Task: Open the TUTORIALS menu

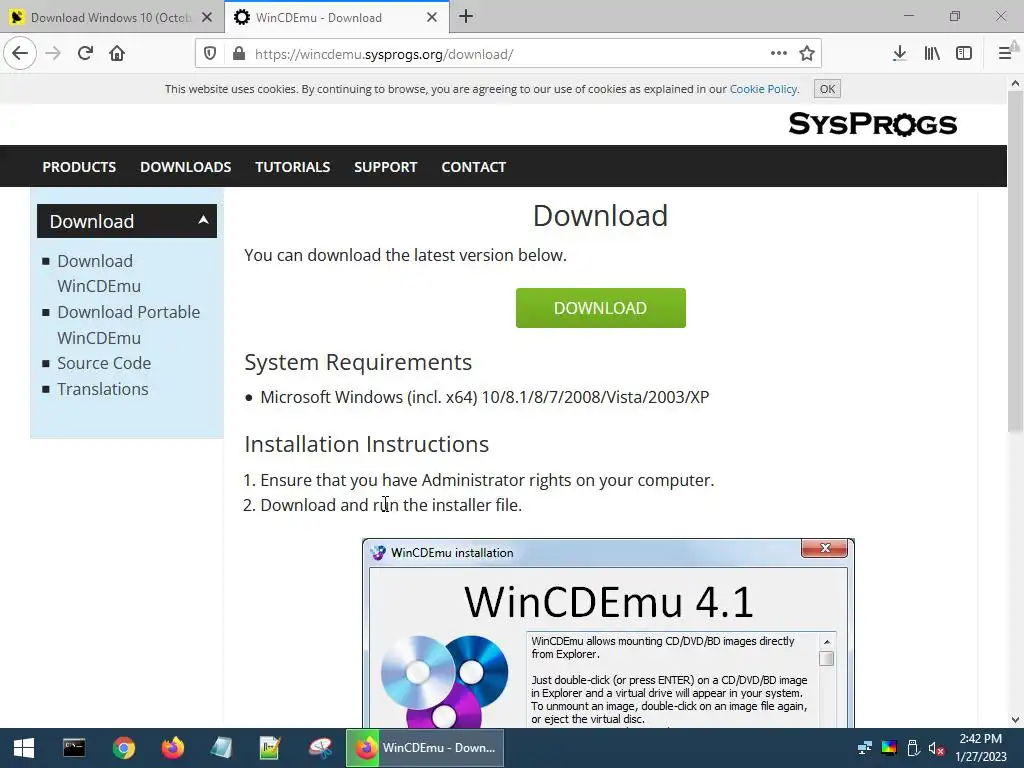Action: tap(293, 167)
